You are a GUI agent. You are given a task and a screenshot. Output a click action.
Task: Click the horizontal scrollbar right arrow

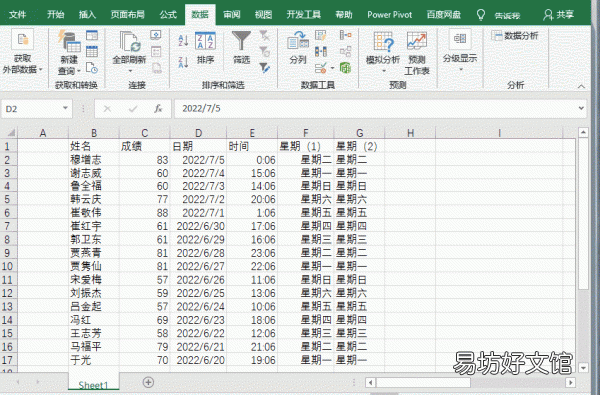[571, 382]
